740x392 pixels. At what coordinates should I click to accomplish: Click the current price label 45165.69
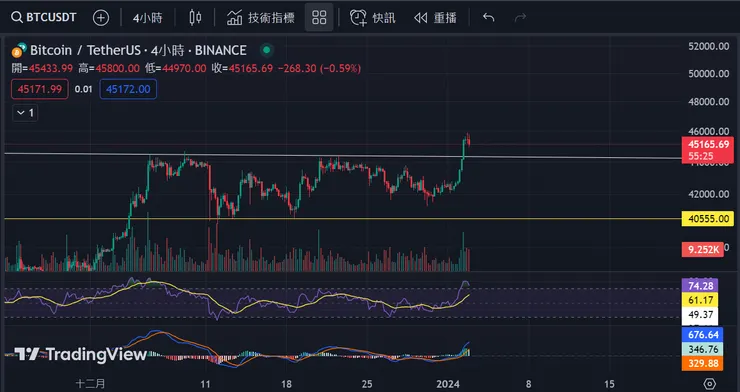tap(708, 144)
